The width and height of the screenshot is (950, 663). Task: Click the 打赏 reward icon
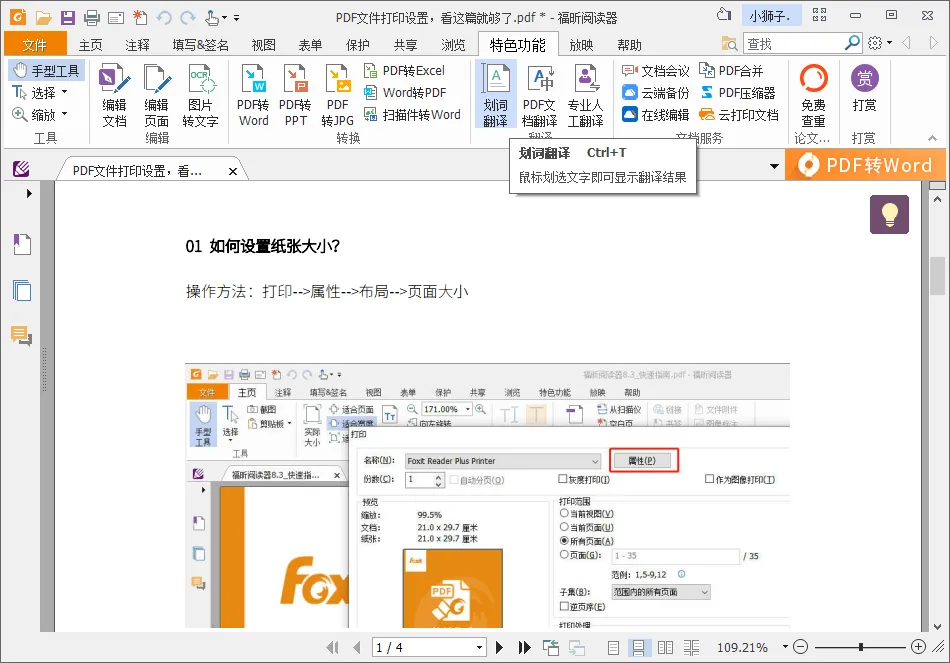click(865, 88)
